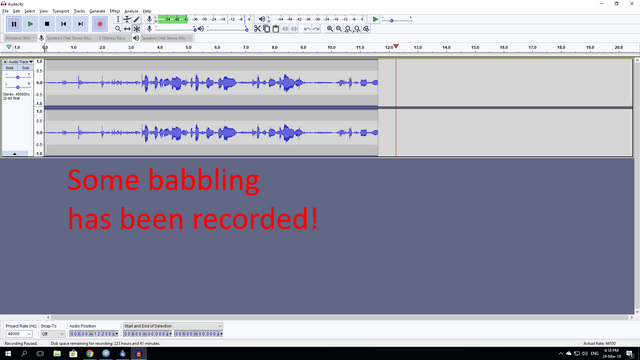Select the Zoom magnifier tool
This screenshot has height=360, width=640.
coord(118,29)
